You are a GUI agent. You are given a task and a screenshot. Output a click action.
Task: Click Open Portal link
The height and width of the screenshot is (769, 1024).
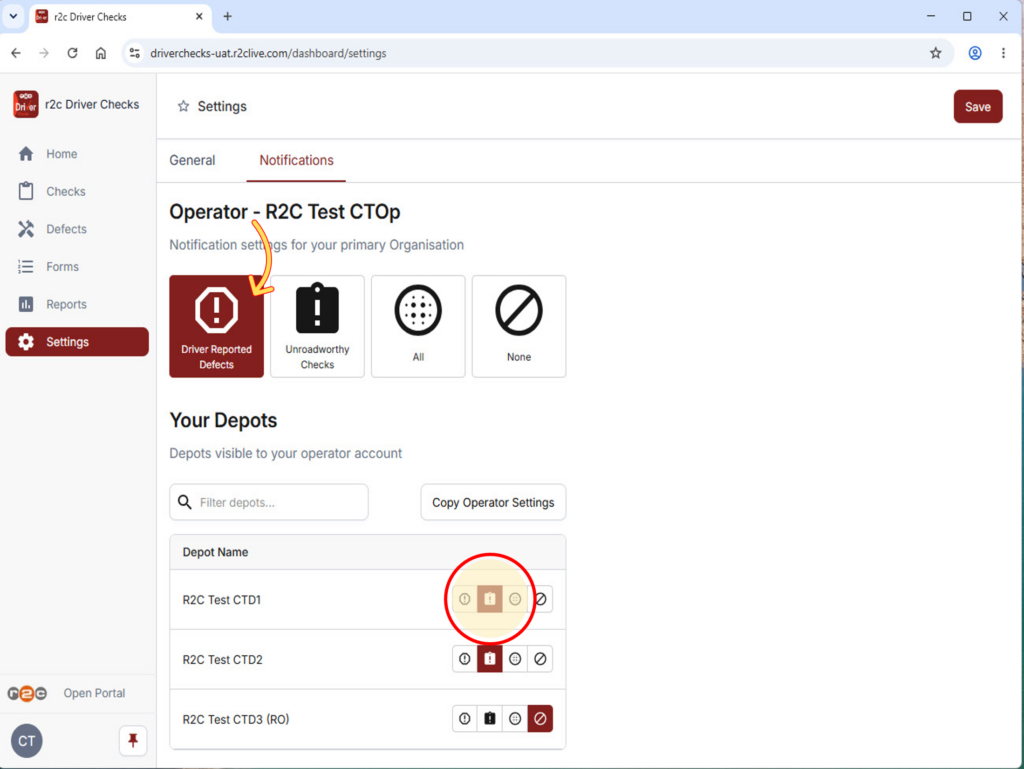pyautogui.click(x=94, y=693)
